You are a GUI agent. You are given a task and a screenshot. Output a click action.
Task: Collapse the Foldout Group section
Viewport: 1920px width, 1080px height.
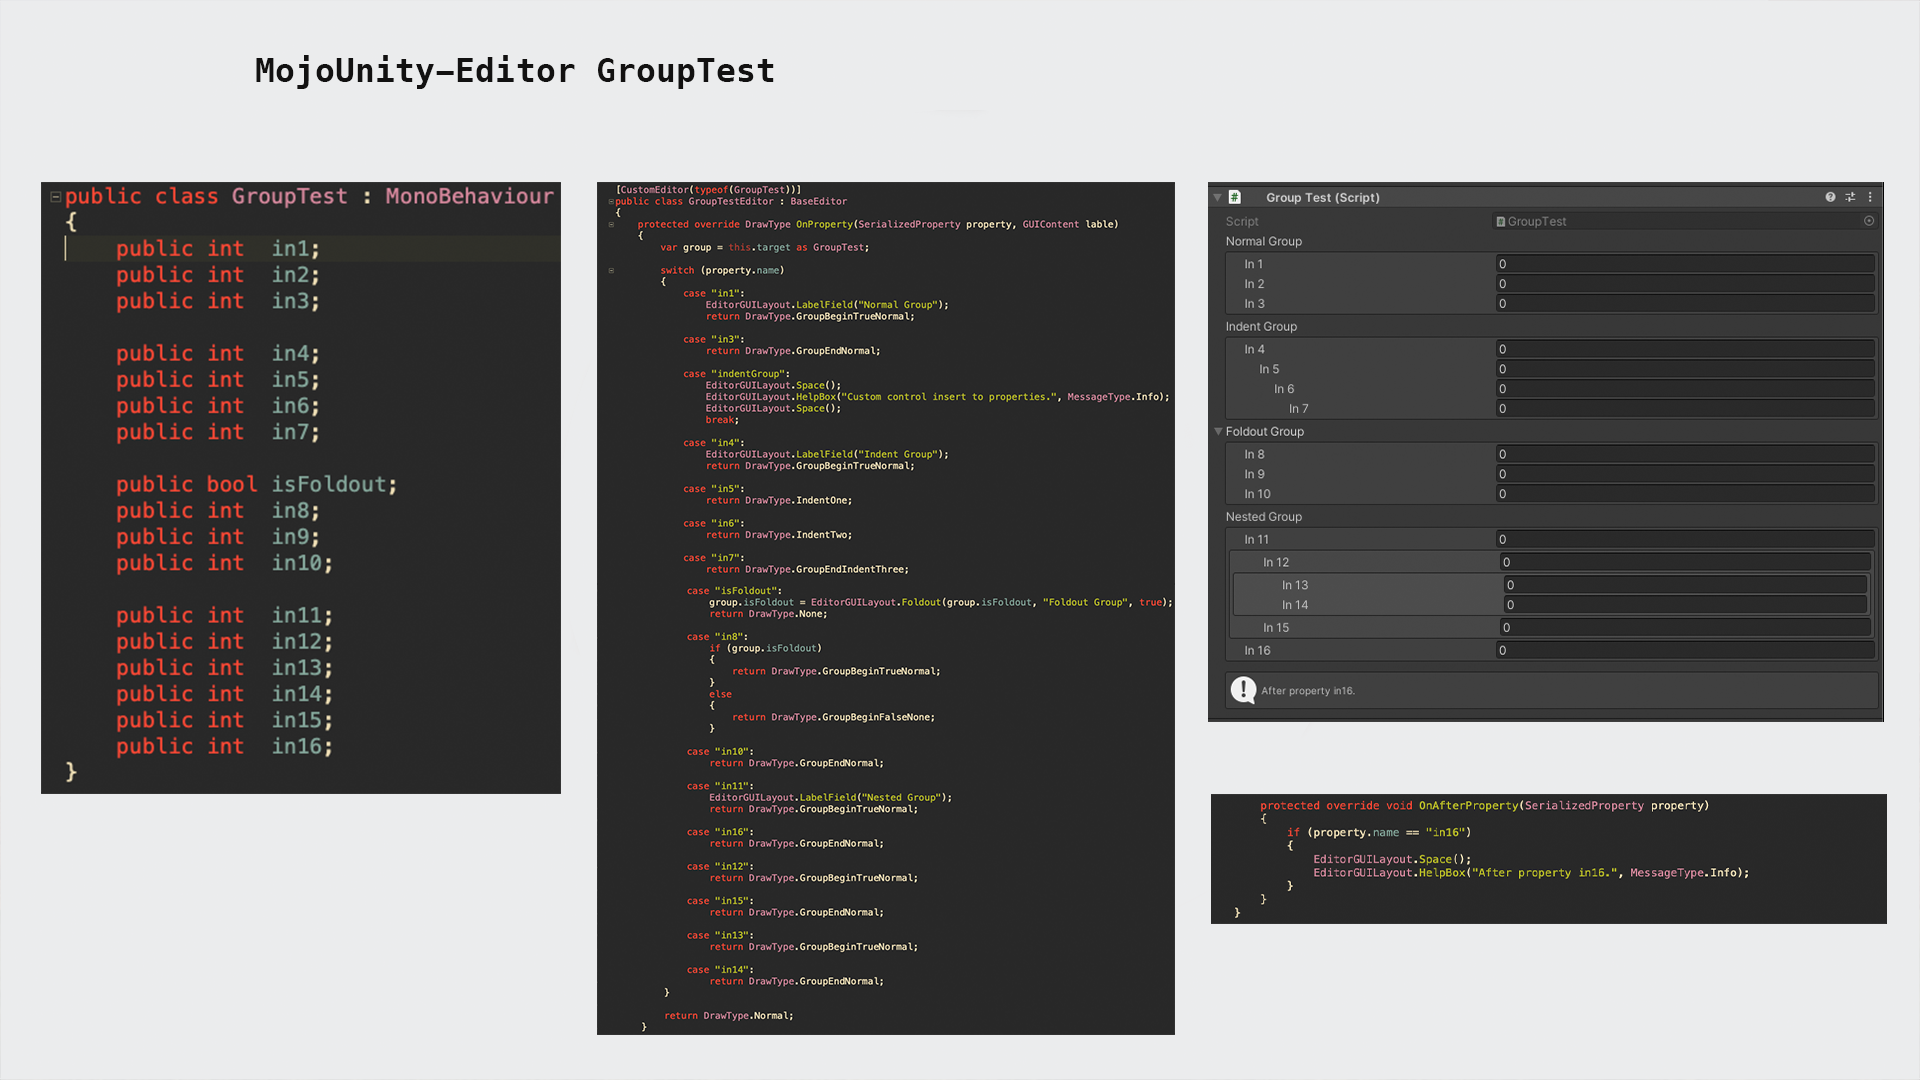(1219, 431)
